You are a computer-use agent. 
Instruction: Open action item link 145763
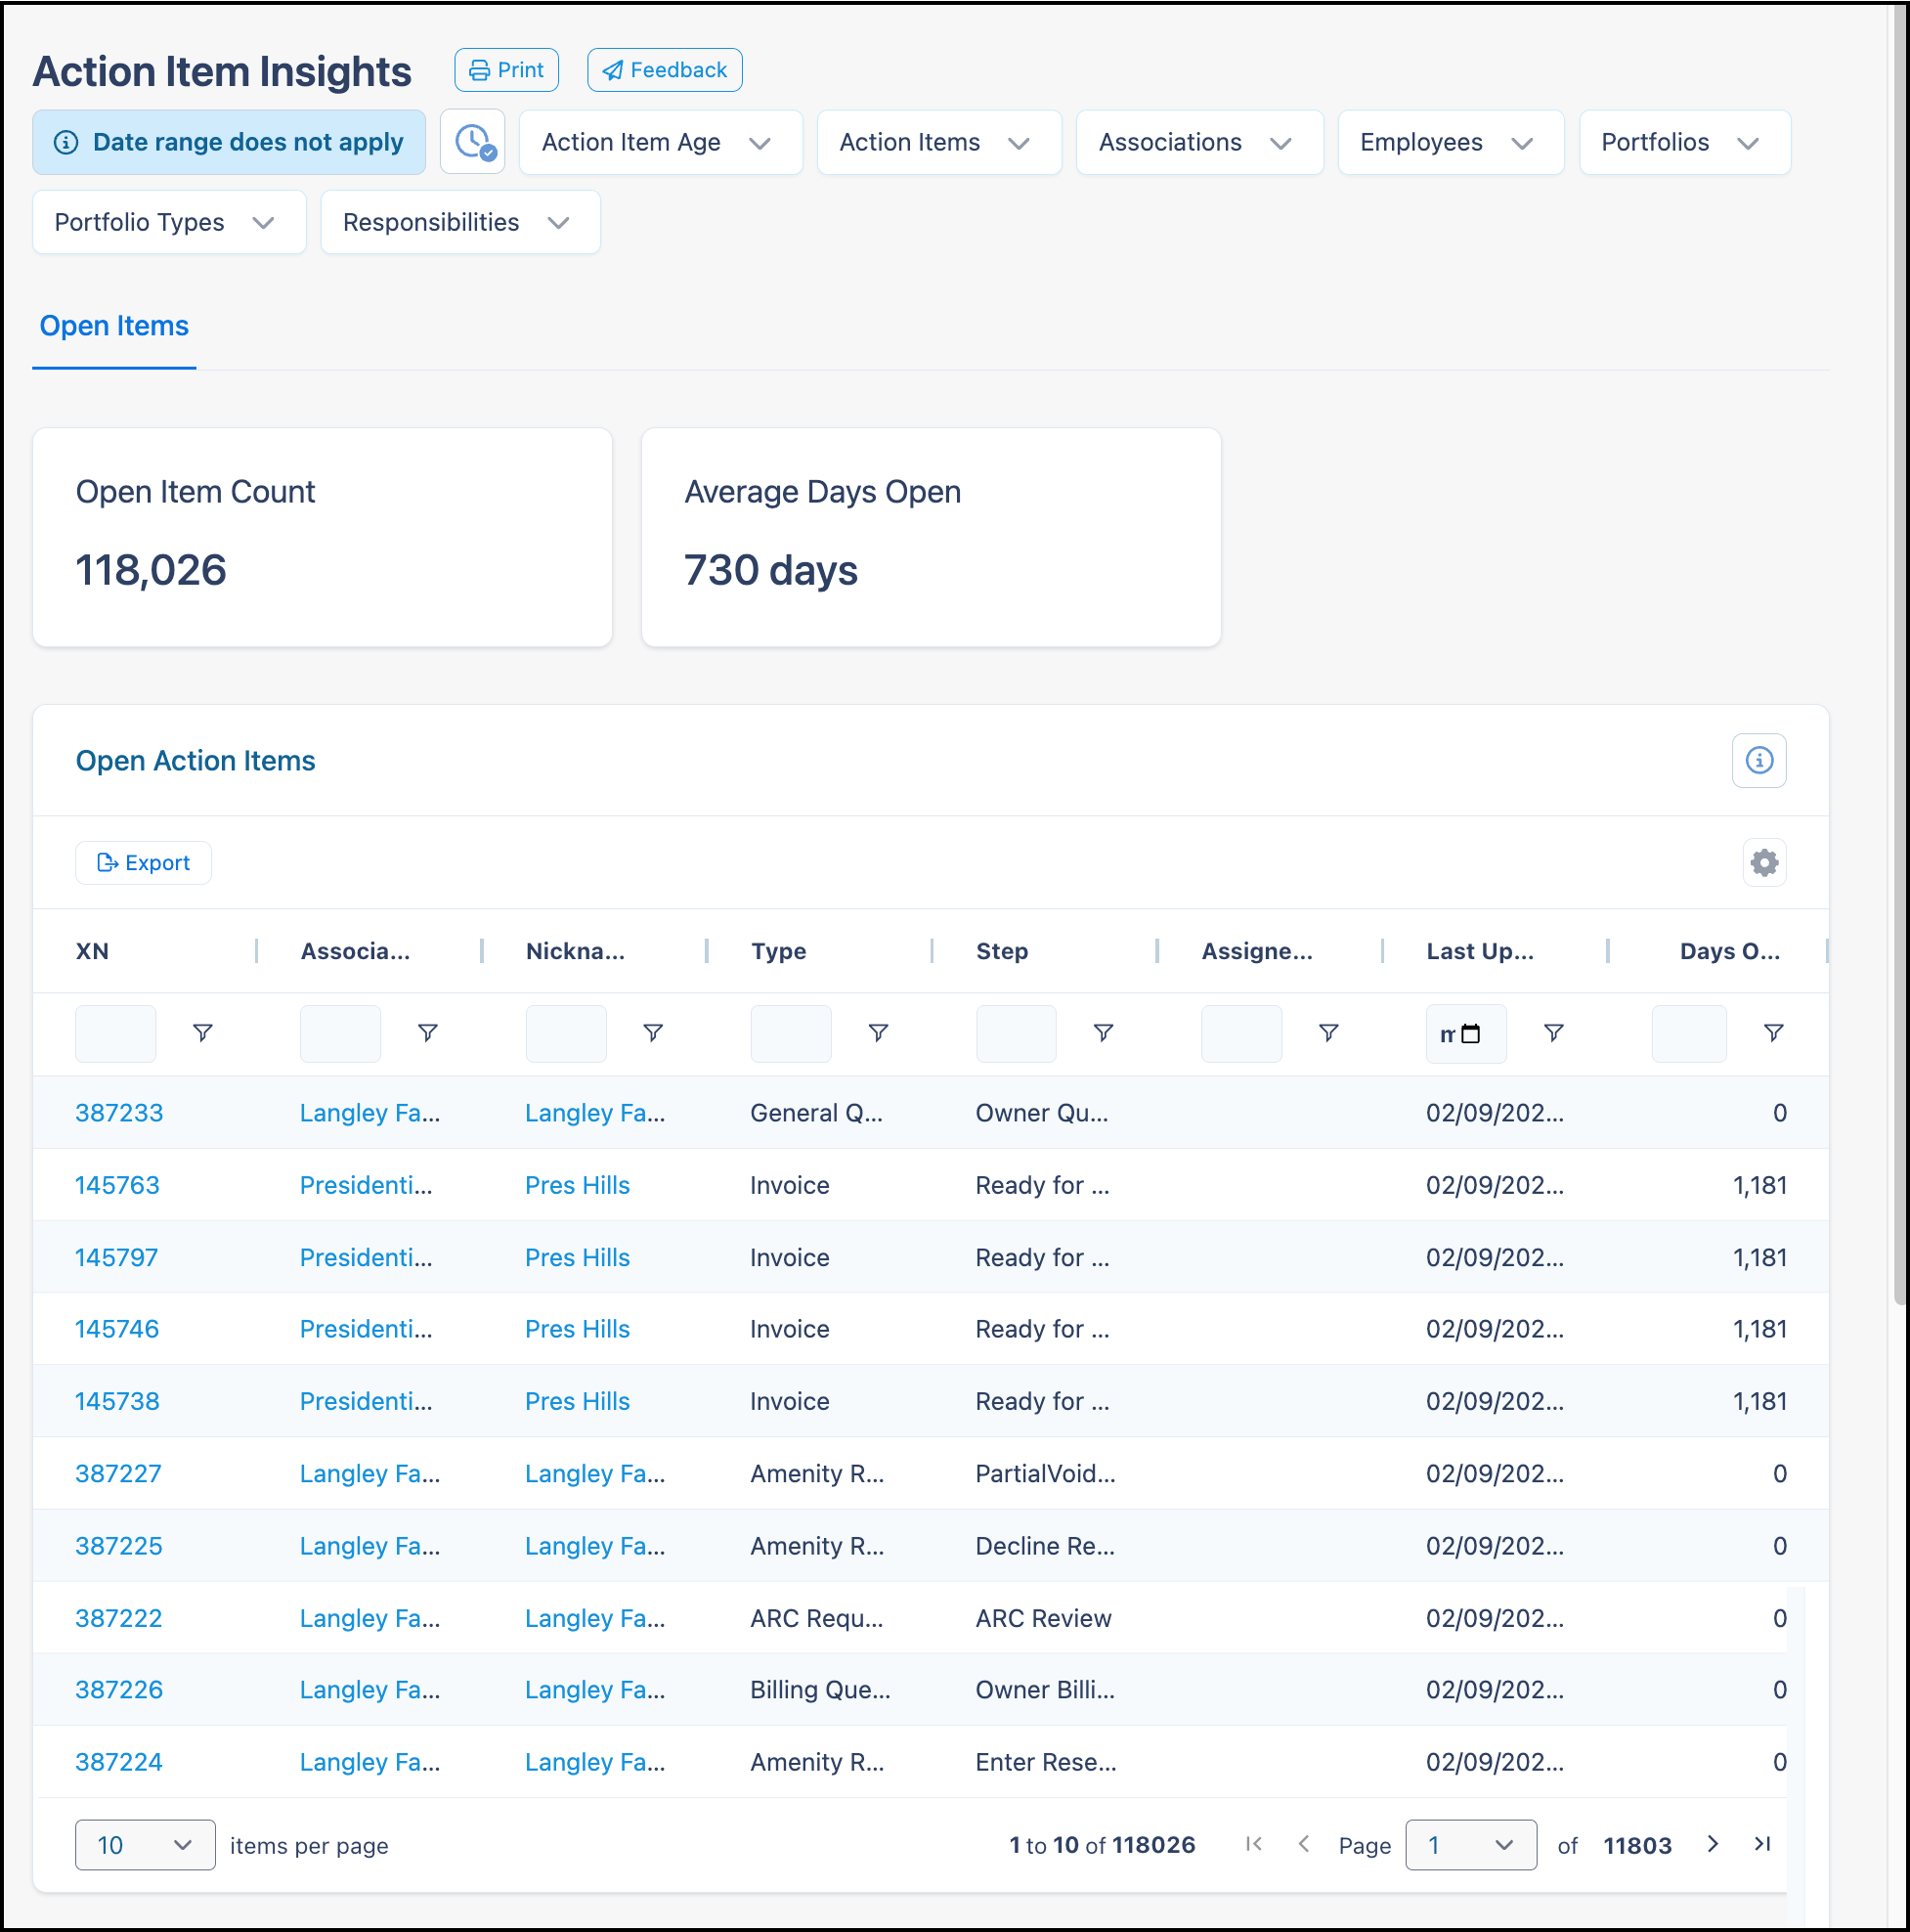click(x=117, y=1185)
